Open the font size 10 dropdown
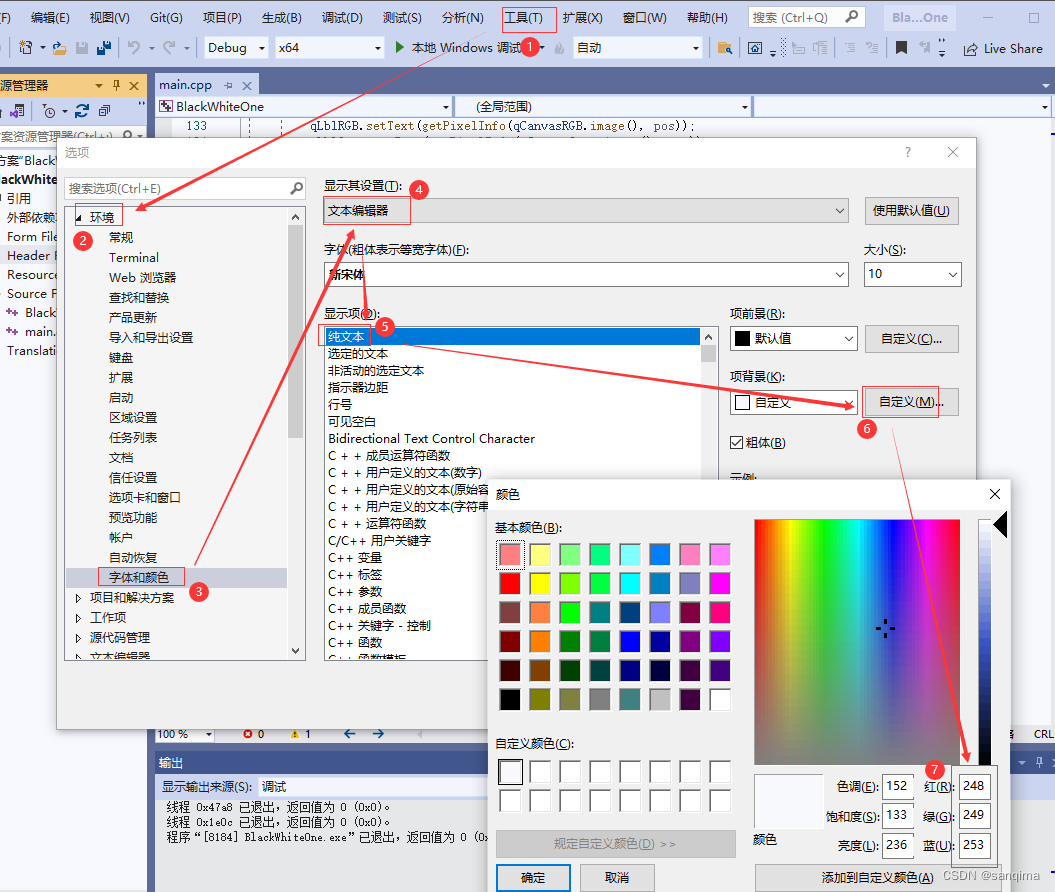This screenshot has height=892, width=1055. [x=953, y=274]
